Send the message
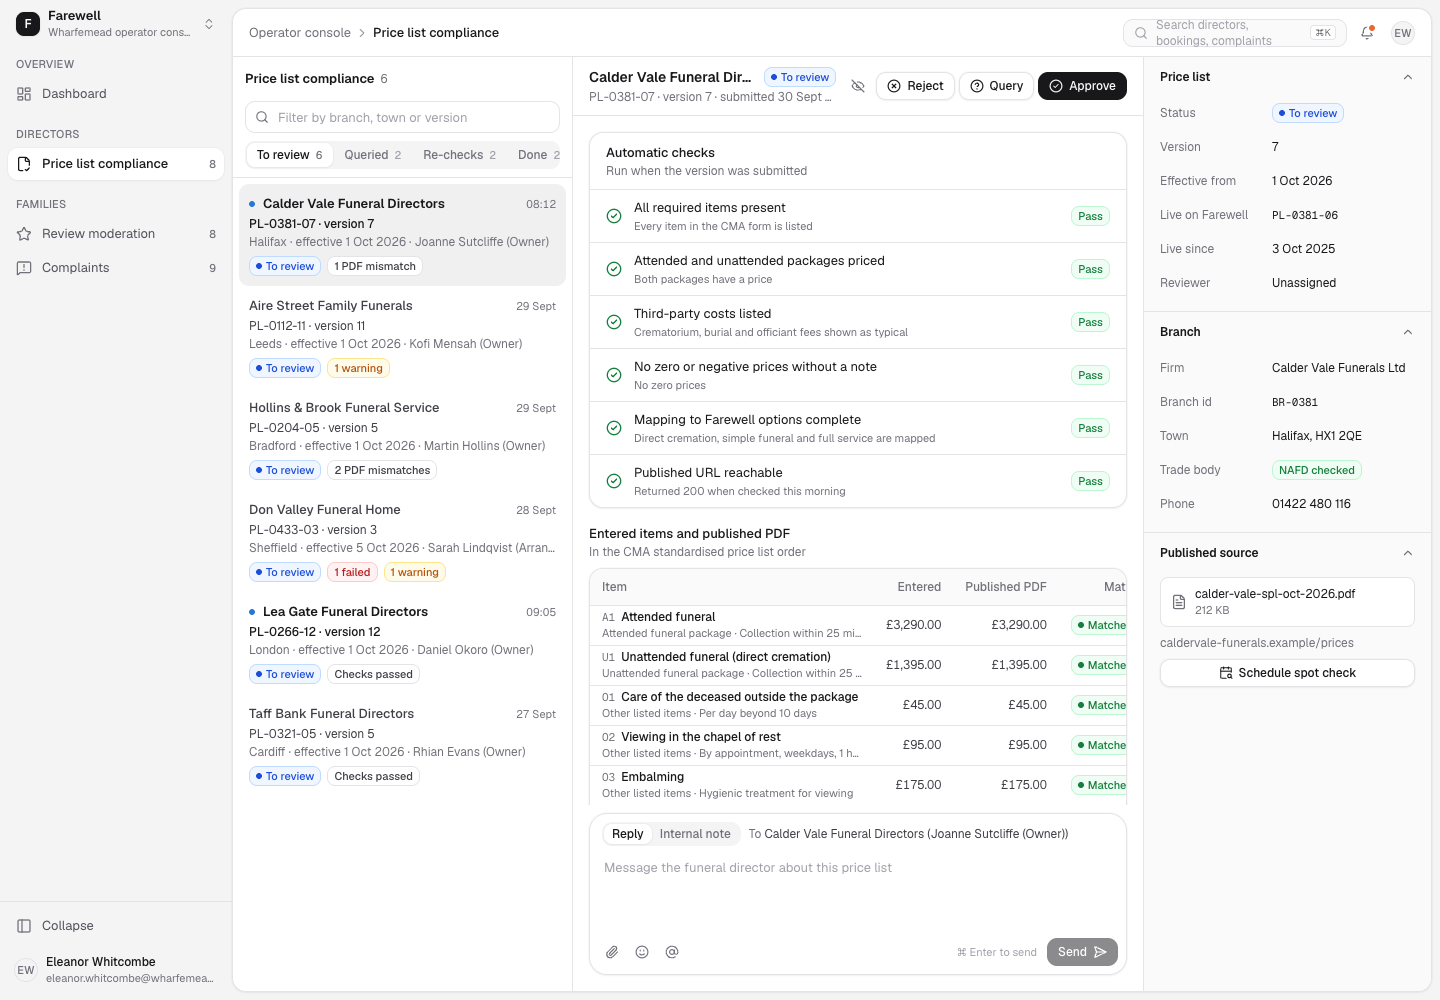This screenshot has width=1440, height=1000. pos(1082,952)
